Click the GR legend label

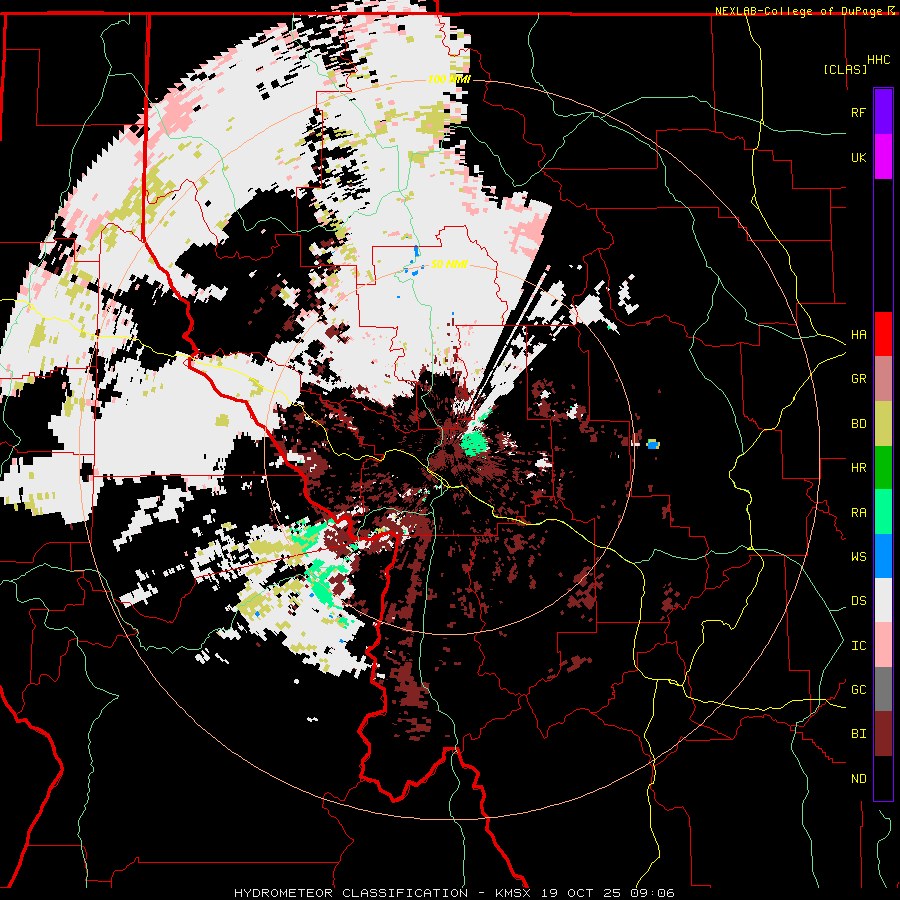click(858, 379)
